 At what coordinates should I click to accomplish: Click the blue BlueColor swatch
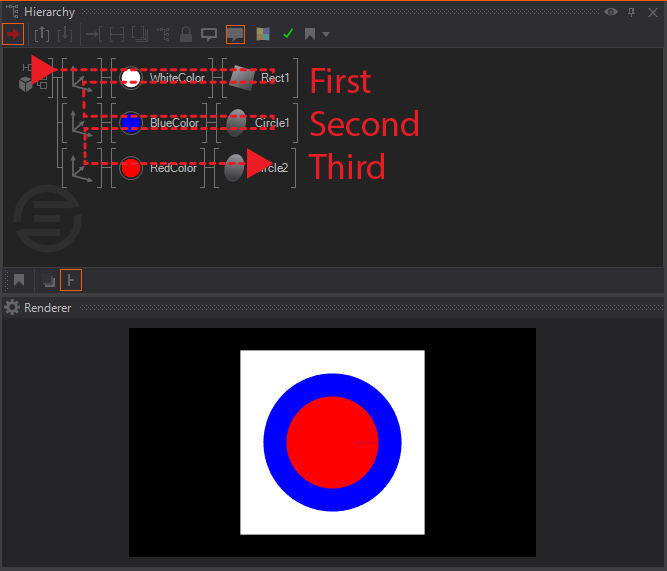[x=130, y=123]
